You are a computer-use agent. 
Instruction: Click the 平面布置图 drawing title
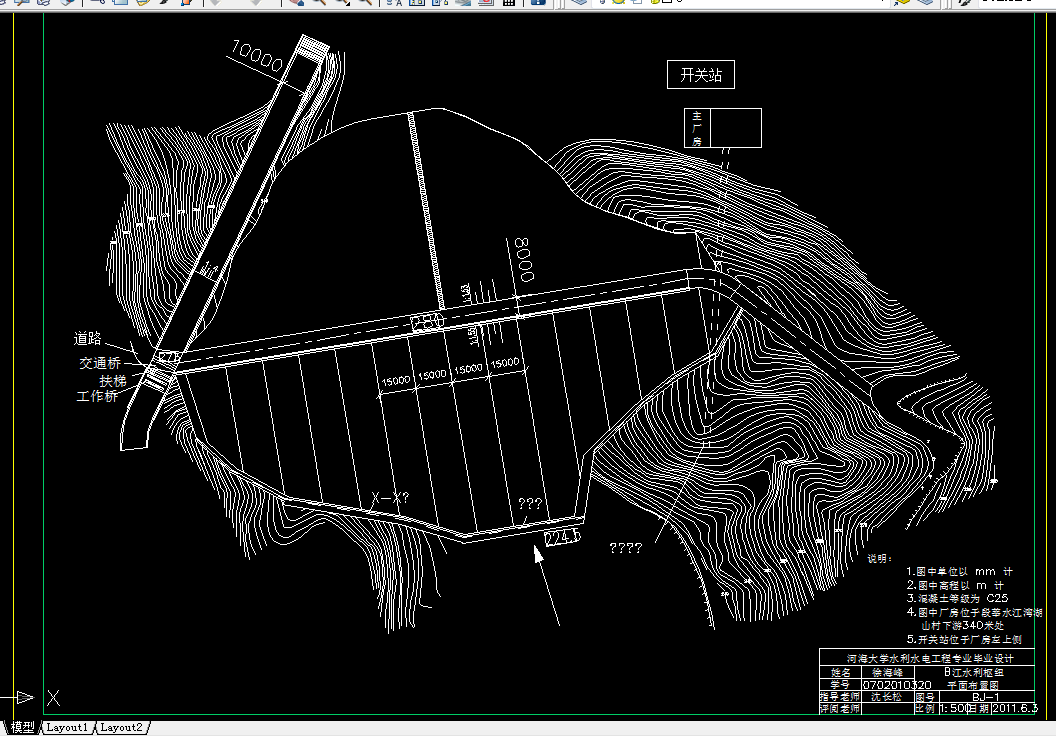[974, 685]
